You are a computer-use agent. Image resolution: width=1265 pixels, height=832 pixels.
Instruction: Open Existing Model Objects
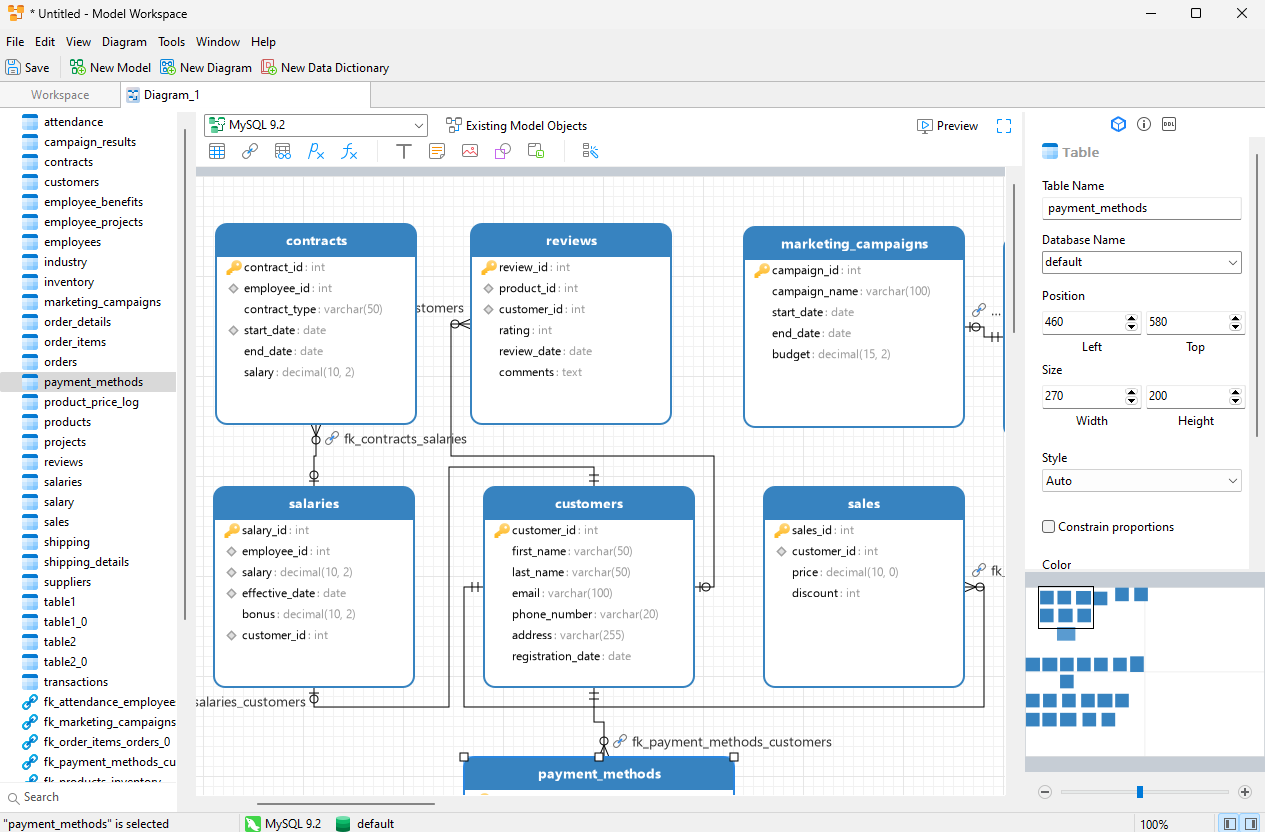click(x=516, y=126)
